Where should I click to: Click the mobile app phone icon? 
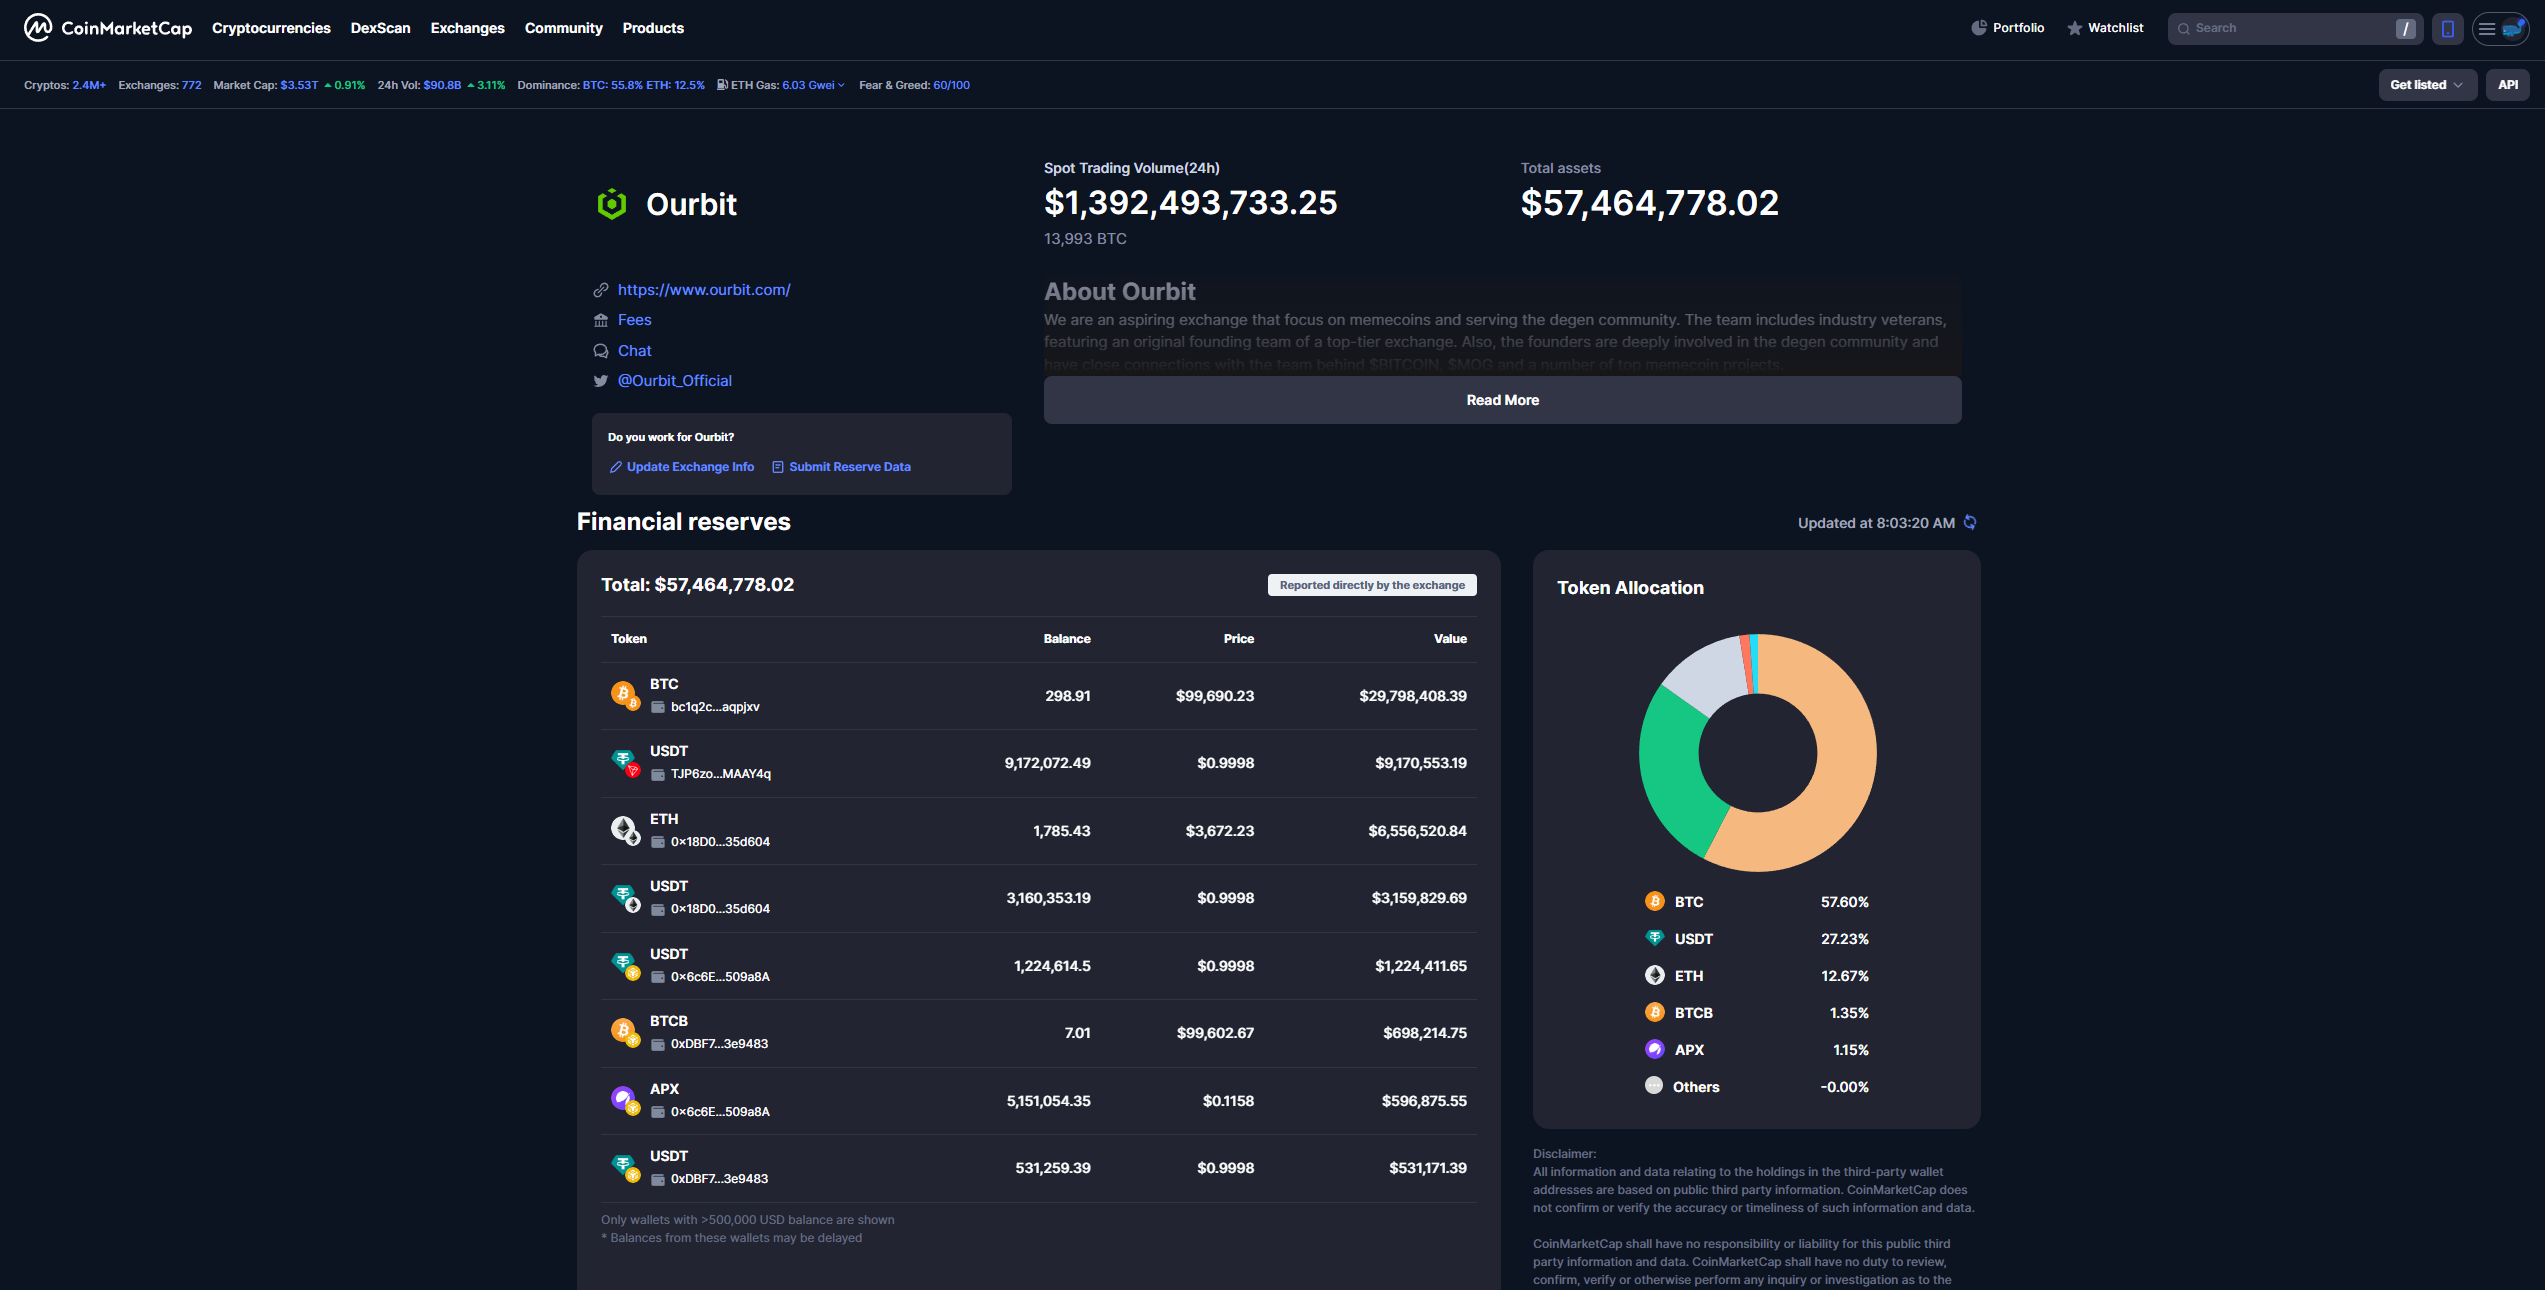tap(2447, 29)
